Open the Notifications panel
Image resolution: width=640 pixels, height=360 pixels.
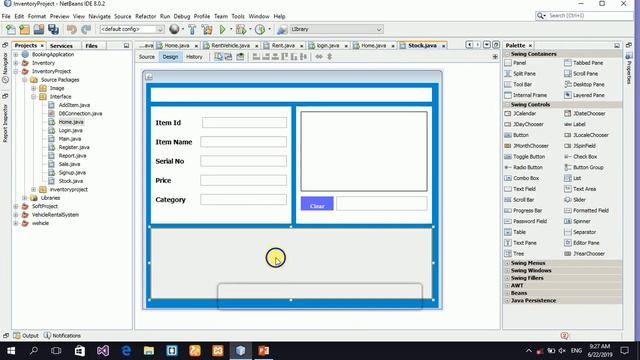coord(62,336)
